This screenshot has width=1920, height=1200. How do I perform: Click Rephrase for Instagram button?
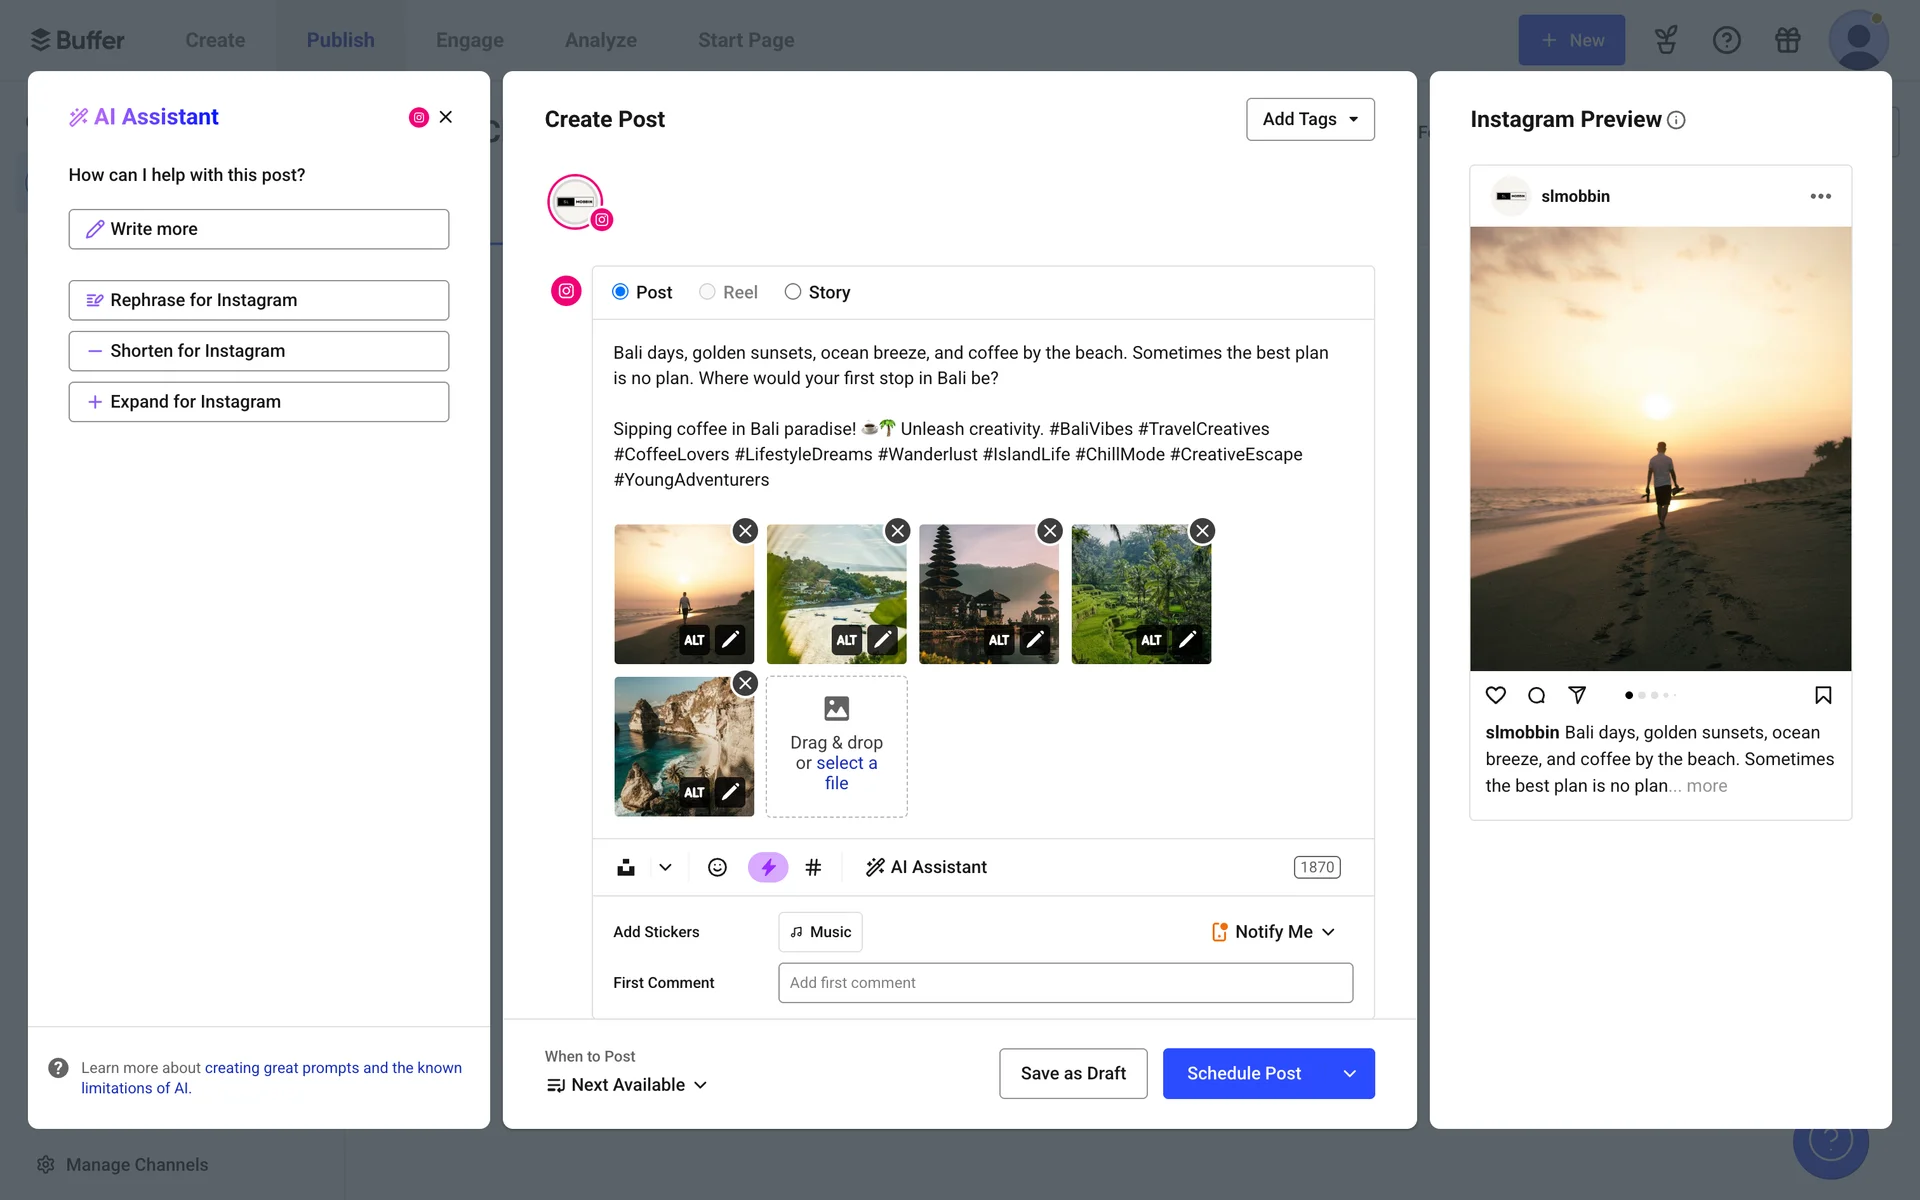point(258,300)
